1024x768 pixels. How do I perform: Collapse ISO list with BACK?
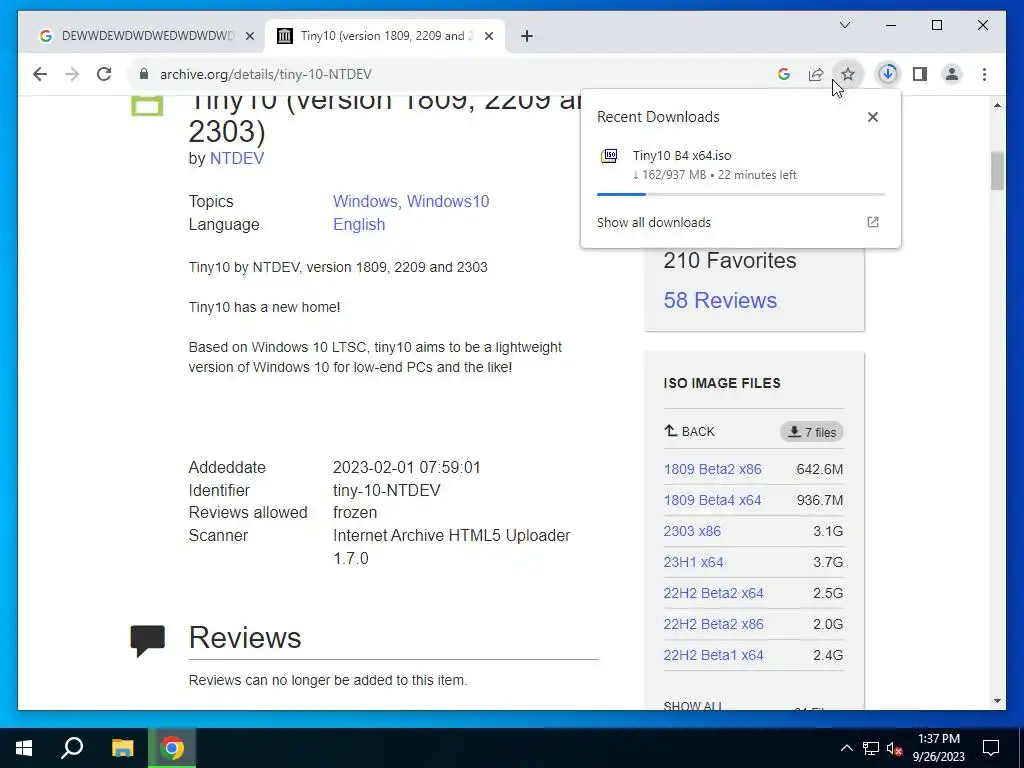pos(690,432)
